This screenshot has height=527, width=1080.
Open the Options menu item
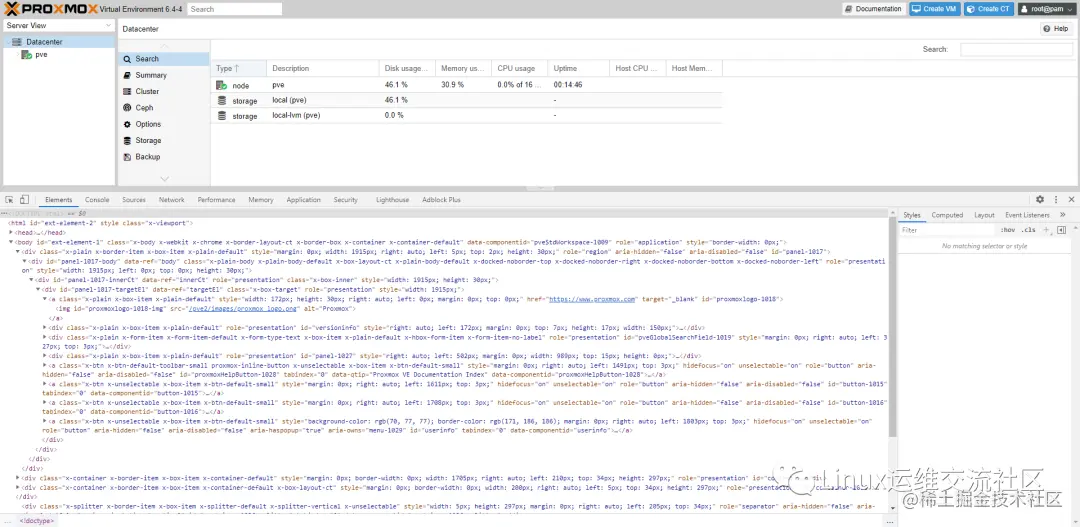pos(163,125)
